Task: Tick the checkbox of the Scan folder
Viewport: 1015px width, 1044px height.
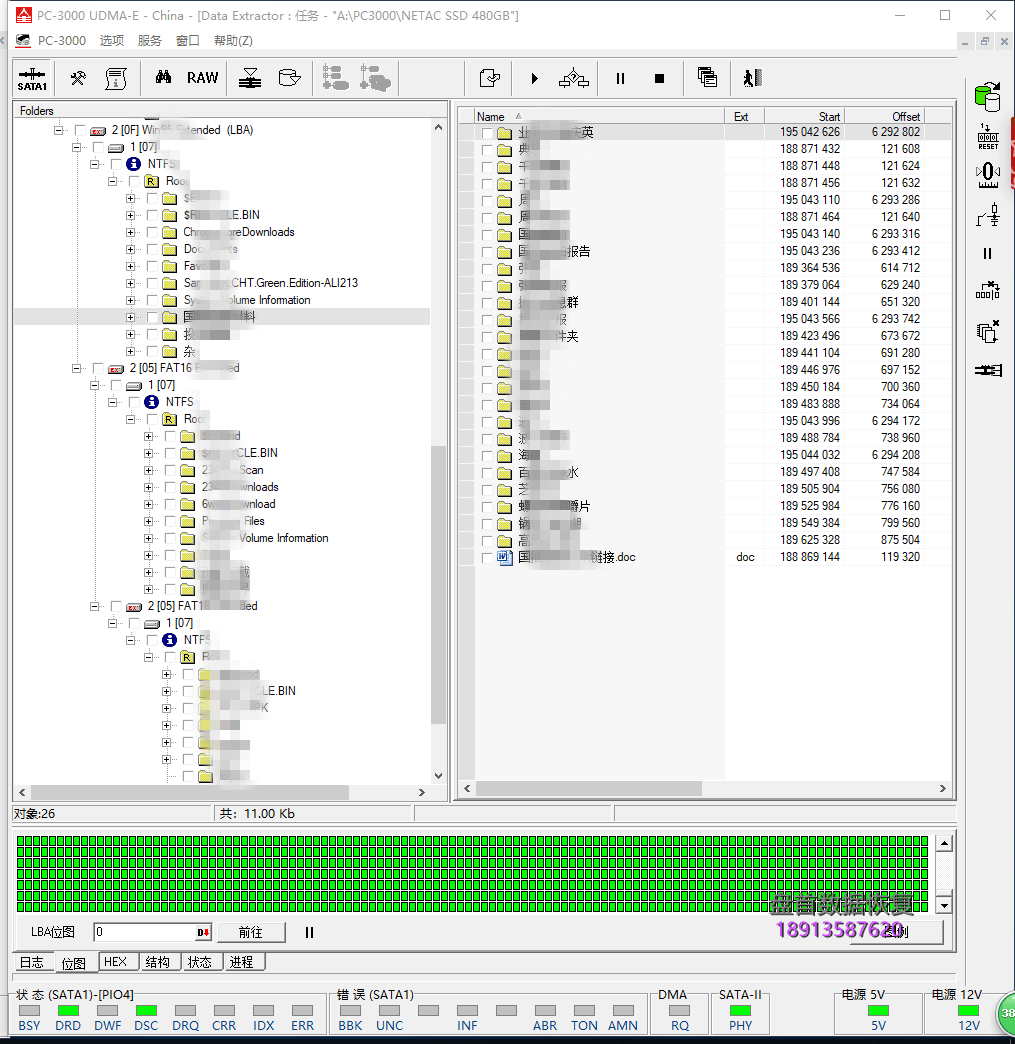Action: click(170, 470)
